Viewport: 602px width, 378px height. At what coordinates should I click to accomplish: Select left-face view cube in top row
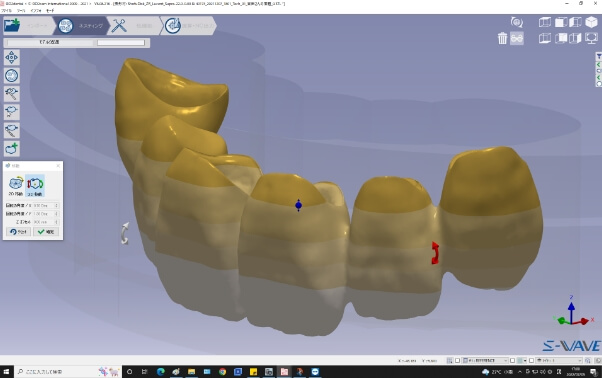[576, 22]
